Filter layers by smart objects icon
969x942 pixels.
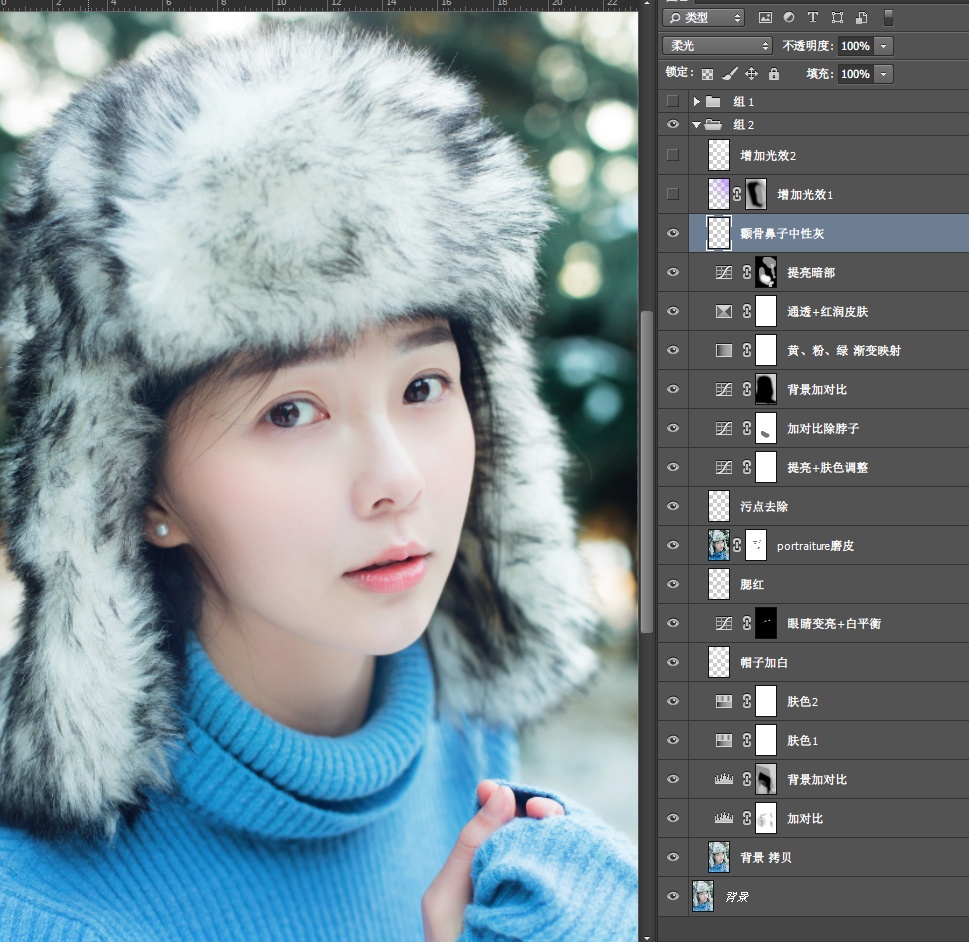(x=861, y=17)
